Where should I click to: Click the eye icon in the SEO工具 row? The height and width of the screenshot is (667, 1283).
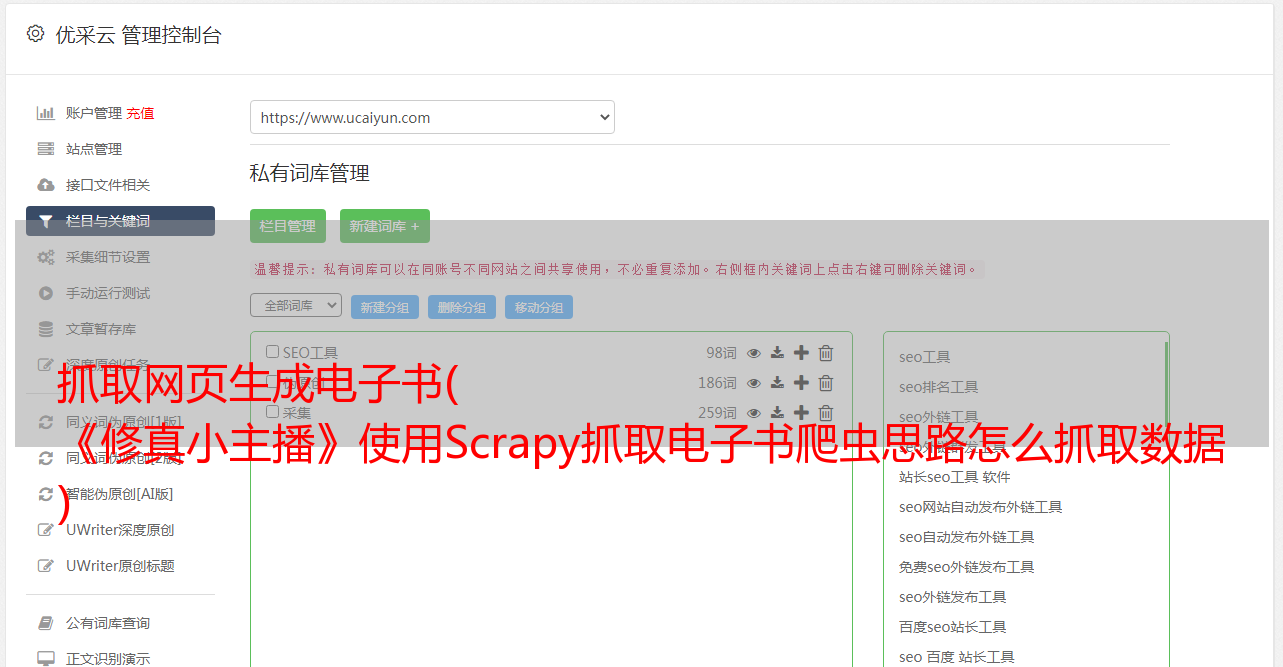click(754, 353)
